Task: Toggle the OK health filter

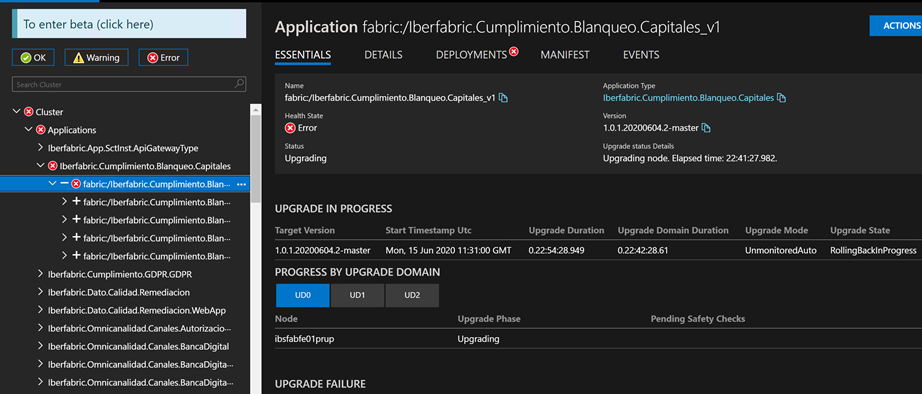Action: (33, 58)
